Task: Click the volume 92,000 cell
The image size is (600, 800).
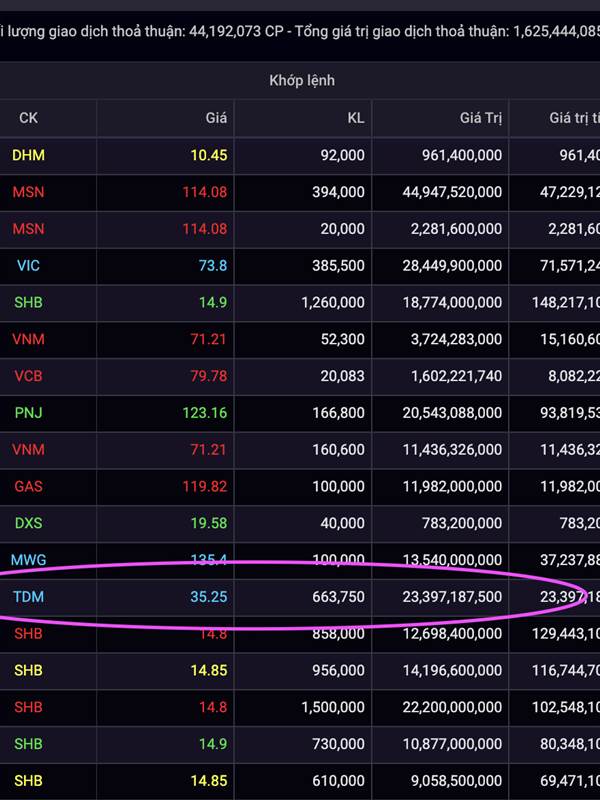Action: click(342, 155)
